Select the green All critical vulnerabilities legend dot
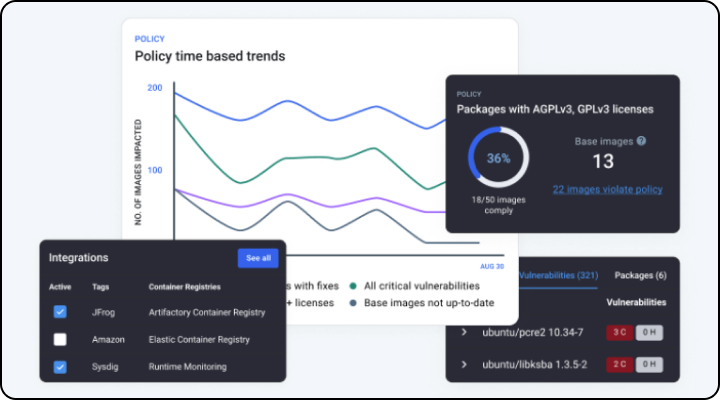This screenshot has height=400, width=720. tap(353, 286)
